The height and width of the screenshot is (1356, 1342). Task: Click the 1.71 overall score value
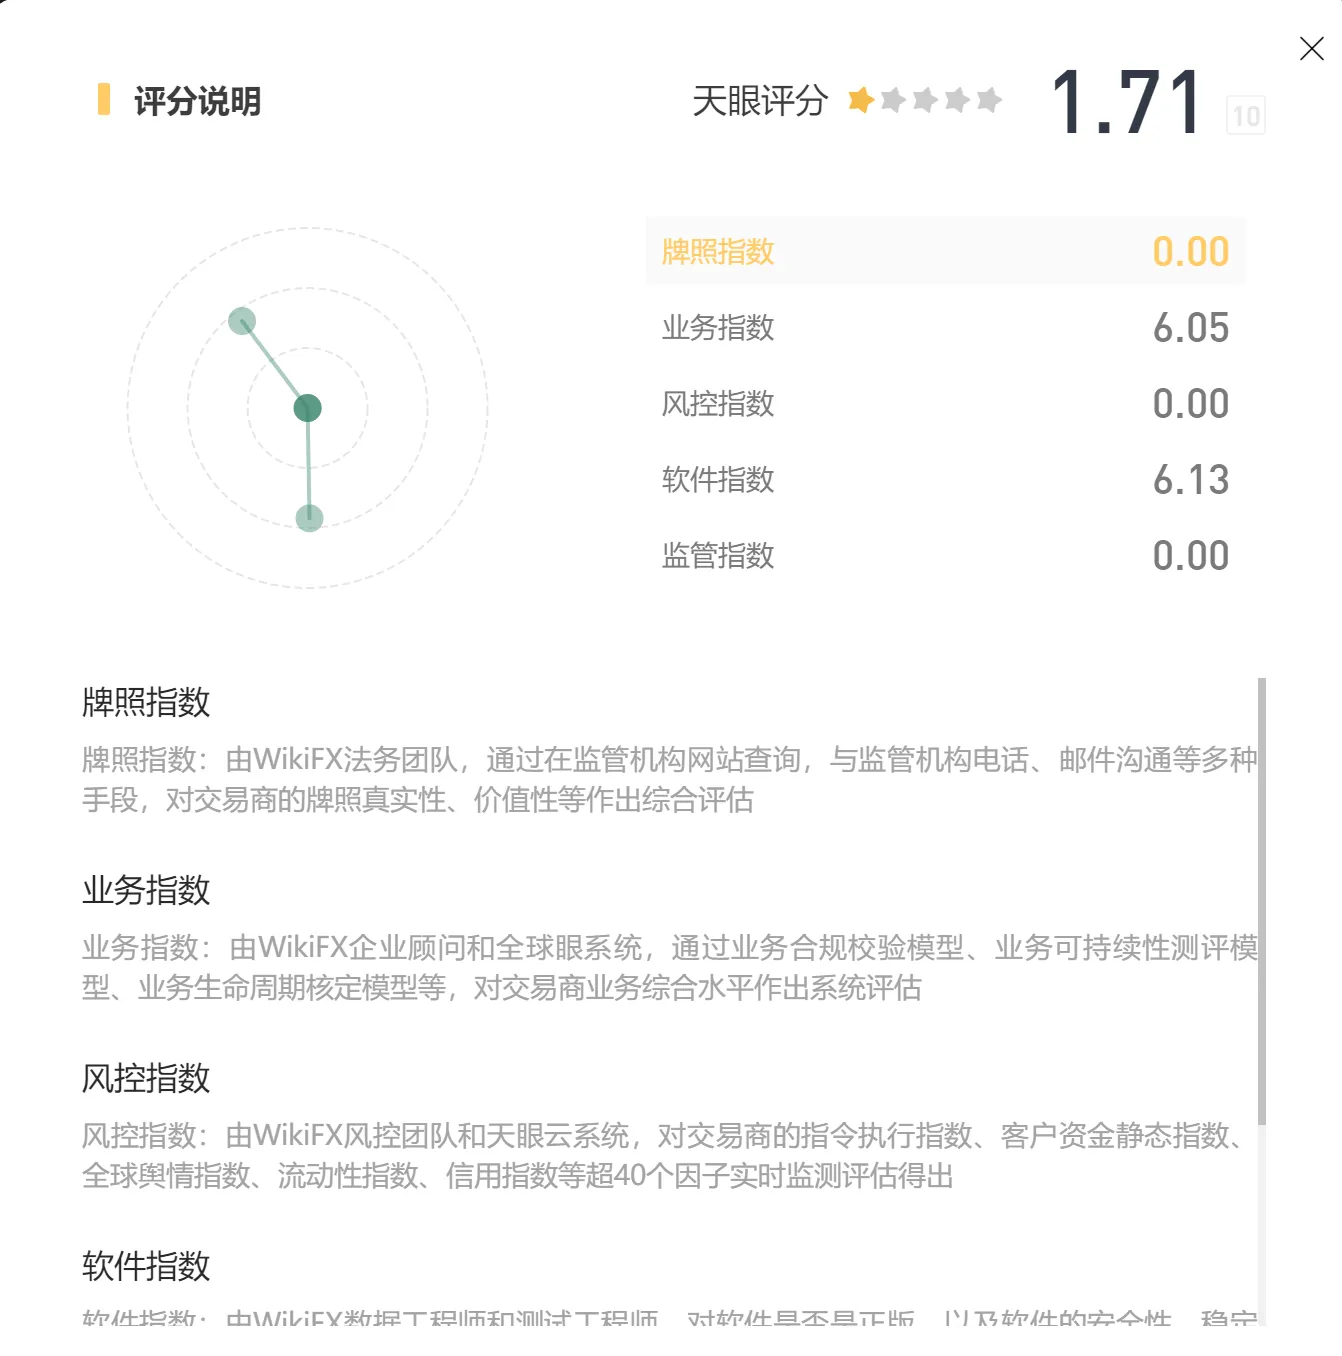(x=1127, y=102)
